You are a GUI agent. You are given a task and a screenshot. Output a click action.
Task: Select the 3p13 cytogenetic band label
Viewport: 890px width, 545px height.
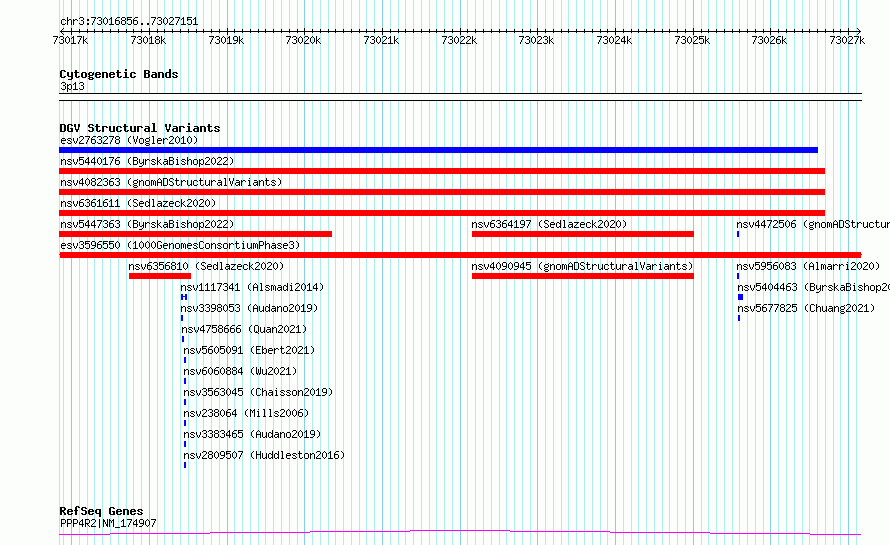tap(72, 86)
